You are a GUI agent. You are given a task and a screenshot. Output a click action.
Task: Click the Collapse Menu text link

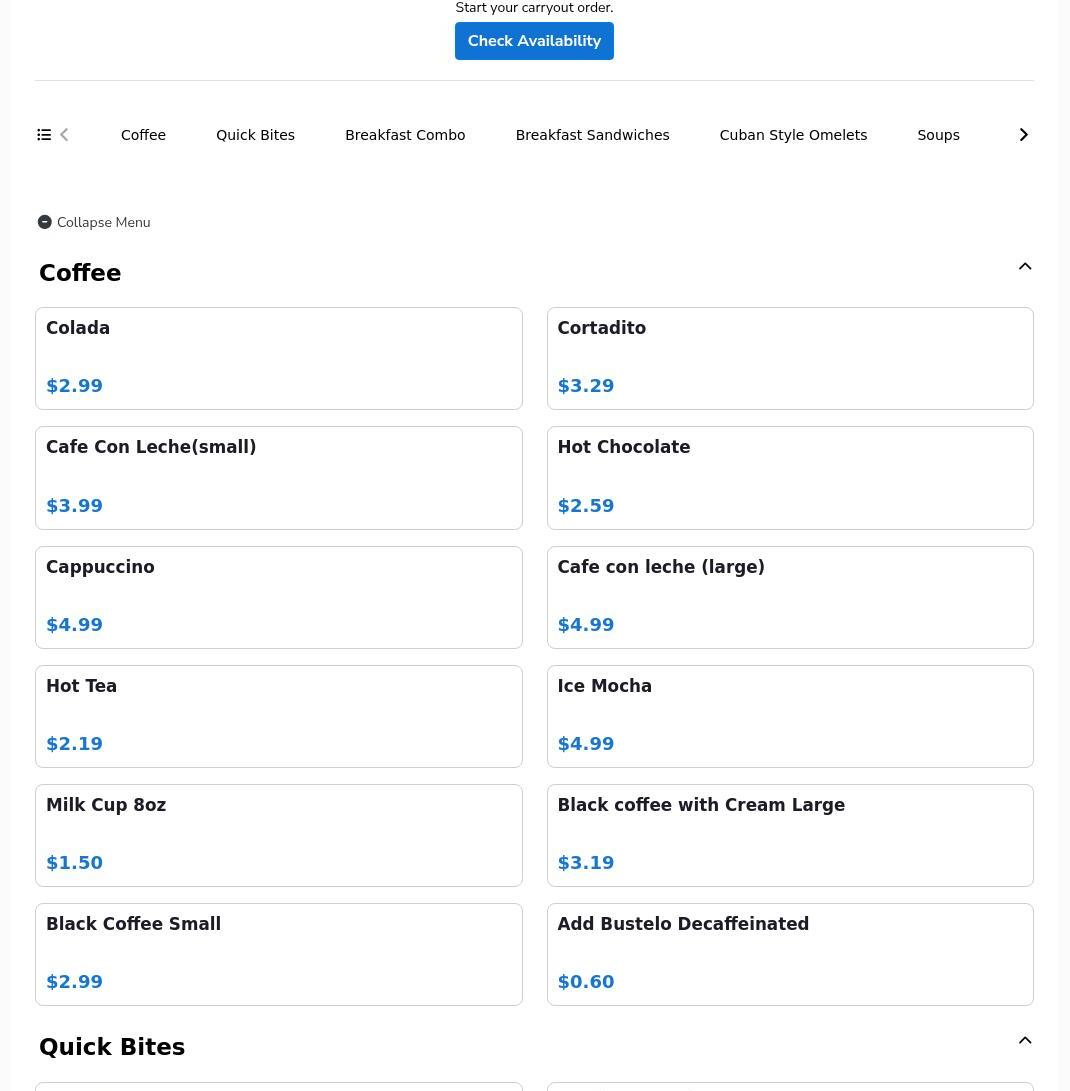coord(104,222)
